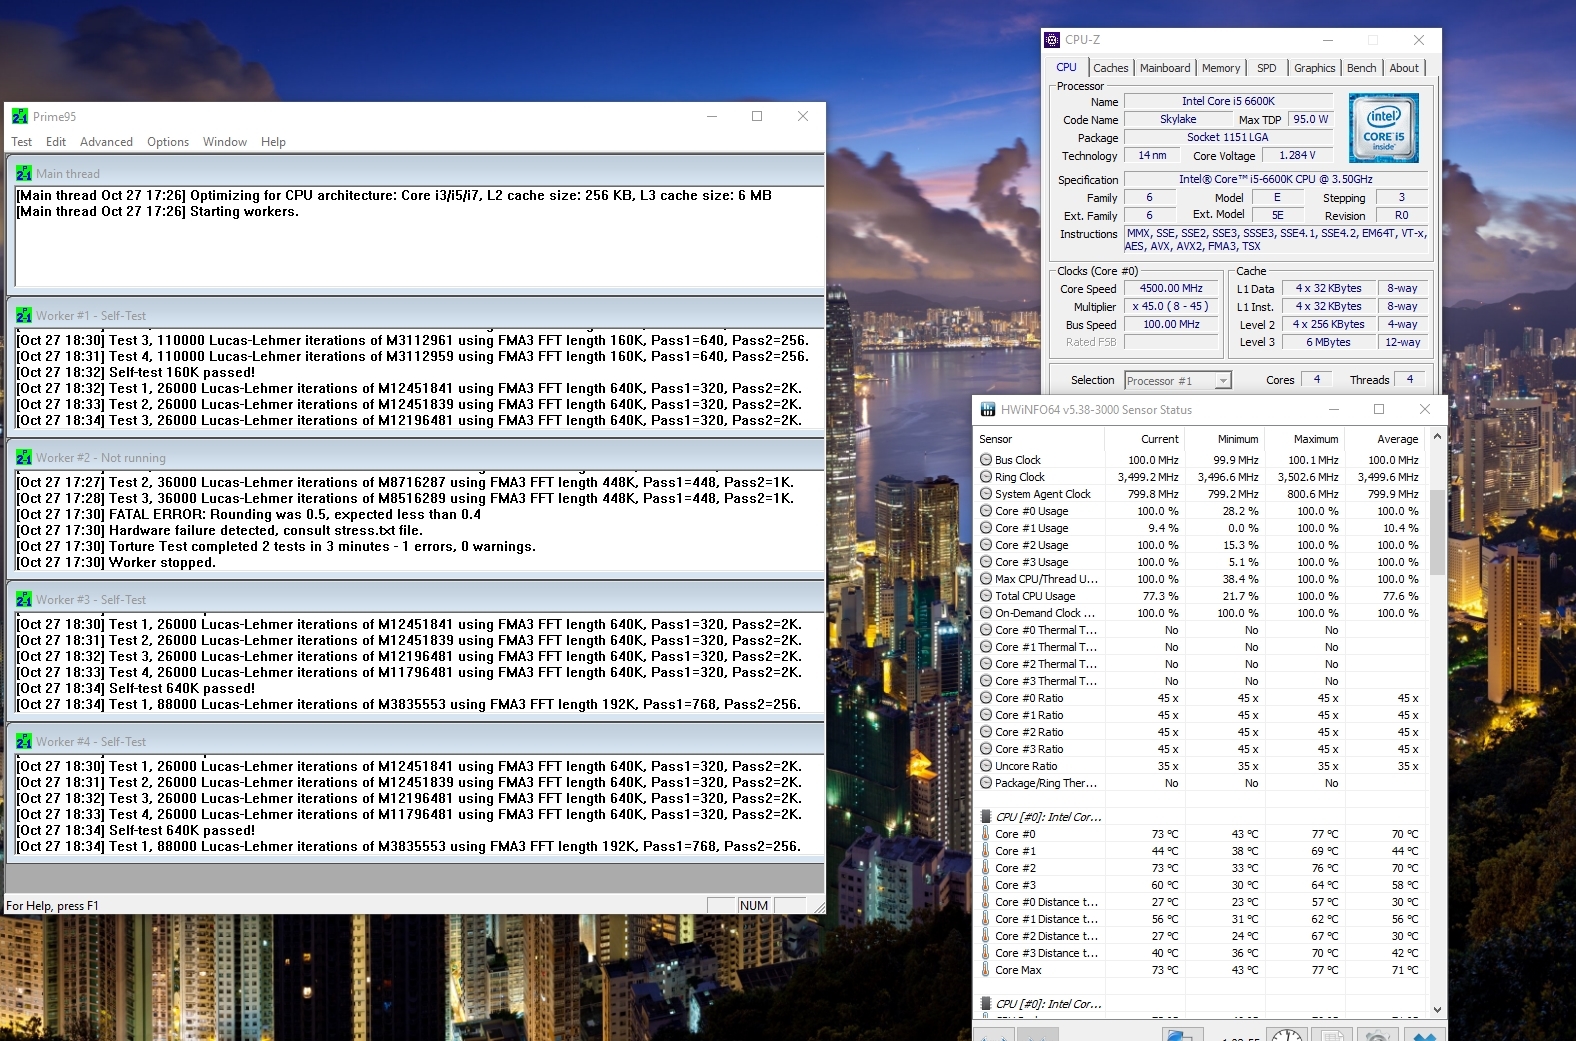Viewport: 1576px width, 1041px height.
Task: Click the HWiNFO settings gear button
Action: point(1377,1036)
